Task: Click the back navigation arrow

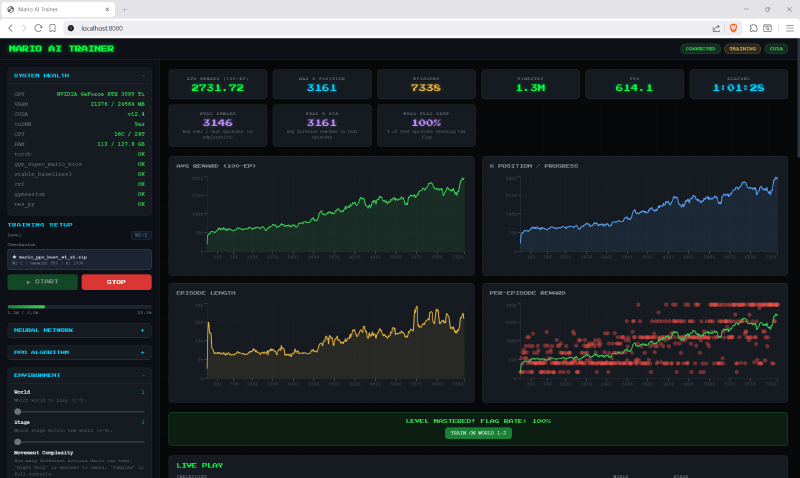Action: (x=10, y=28)
